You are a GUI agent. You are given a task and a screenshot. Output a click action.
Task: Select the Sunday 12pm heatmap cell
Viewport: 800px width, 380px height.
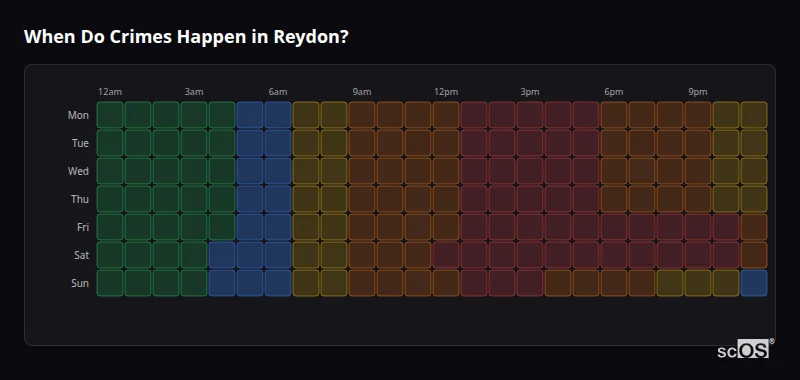click(x=446, y=283)
